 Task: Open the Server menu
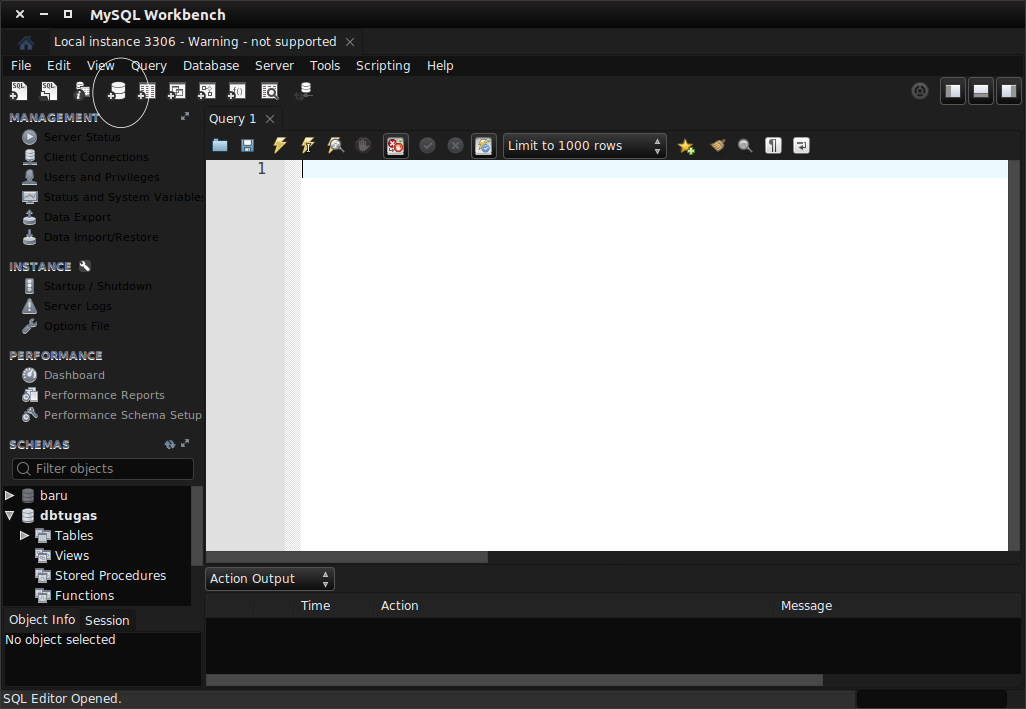tap(274, 65)
